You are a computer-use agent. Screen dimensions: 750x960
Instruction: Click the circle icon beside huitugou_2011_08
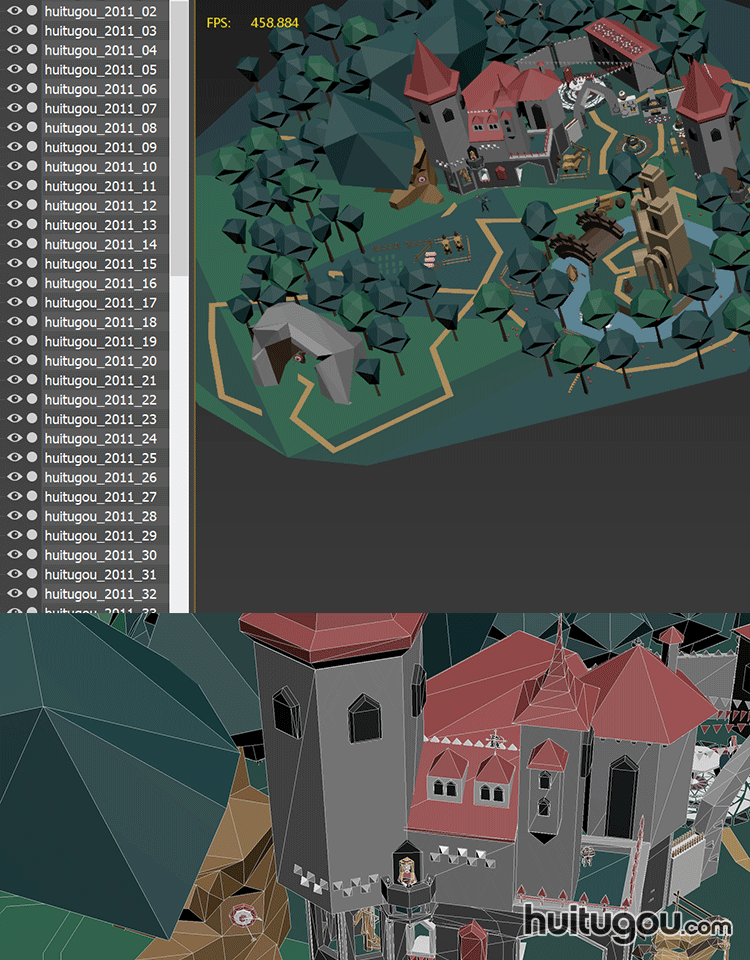pos(32,128)
